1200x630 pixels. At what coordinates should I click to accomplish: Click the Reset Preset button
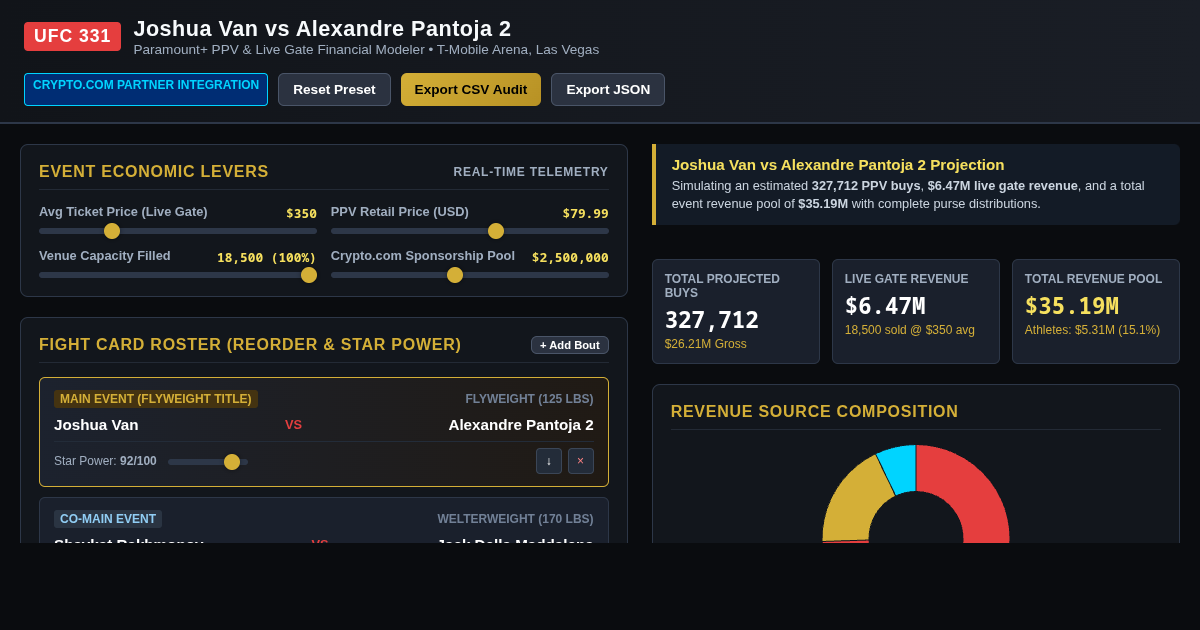tap(334, 89)
